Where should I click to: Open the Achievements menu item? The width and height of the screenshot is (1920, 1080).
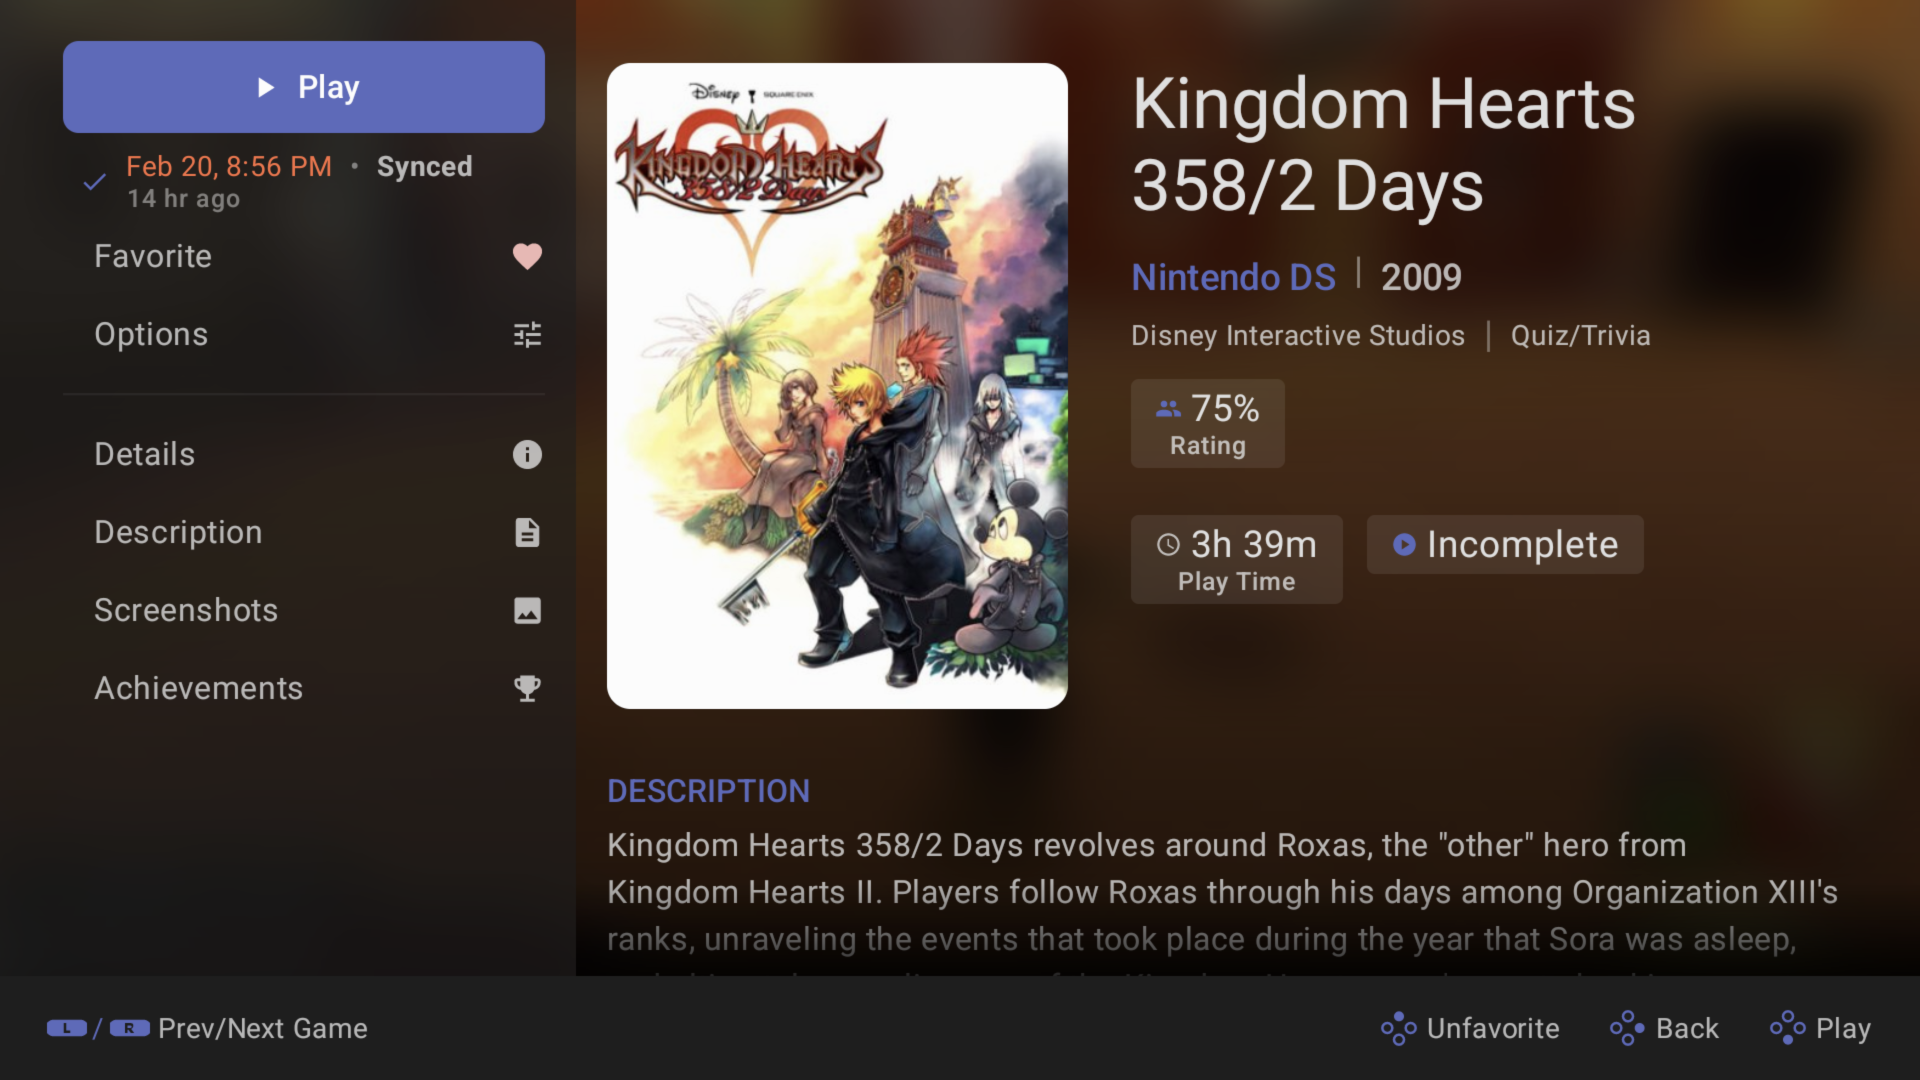[x=199, y=689]
